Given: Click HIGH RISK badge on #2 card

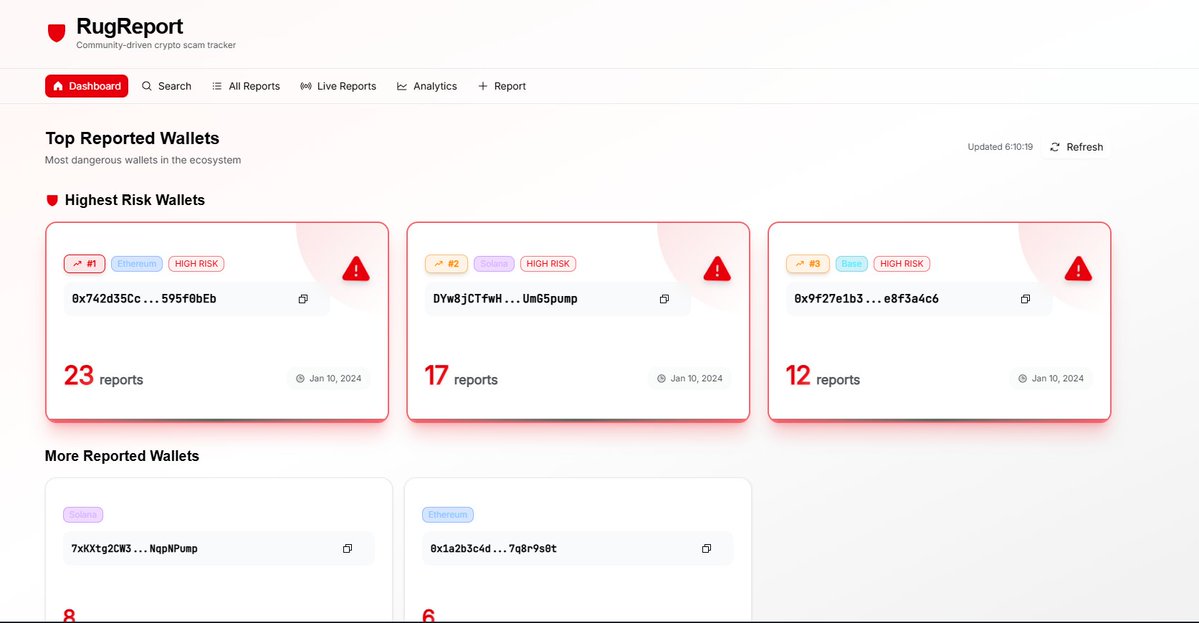Looking at the screenshot, I should (x=548, y=264).
